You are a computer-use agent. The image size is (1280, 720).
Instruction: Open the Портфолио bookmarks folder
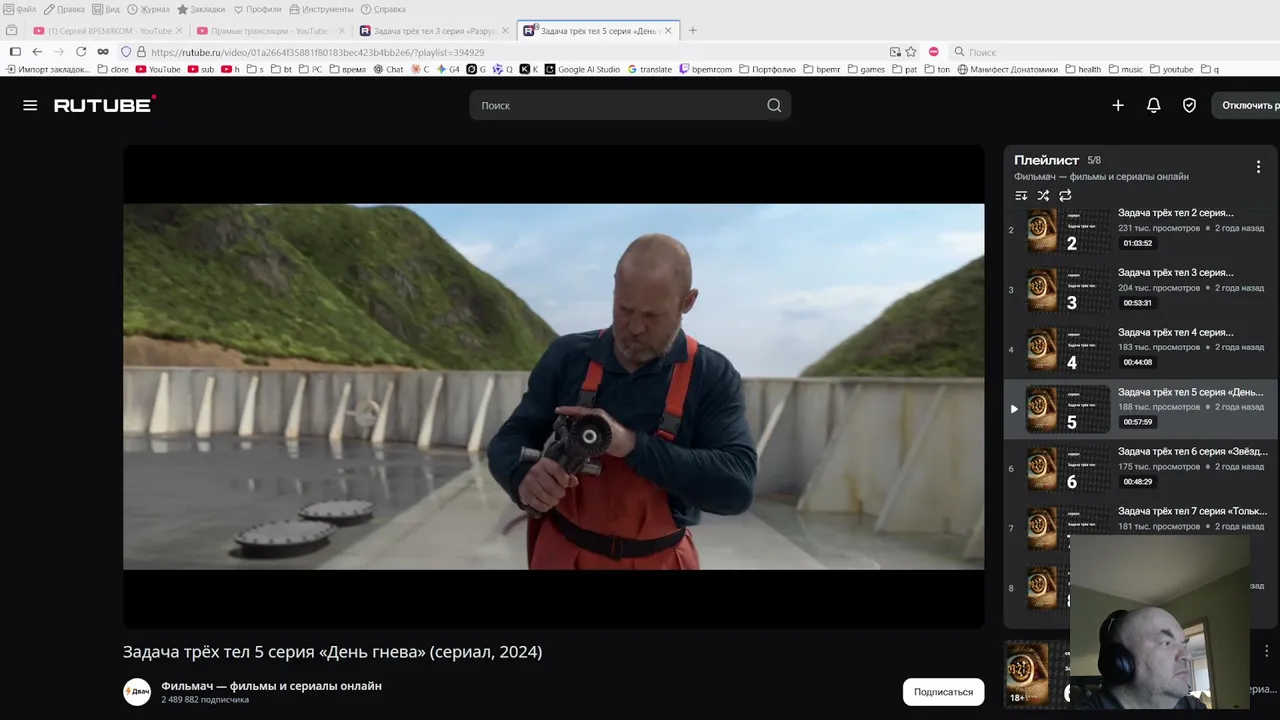pyautogui.click(x=767, y=70)
